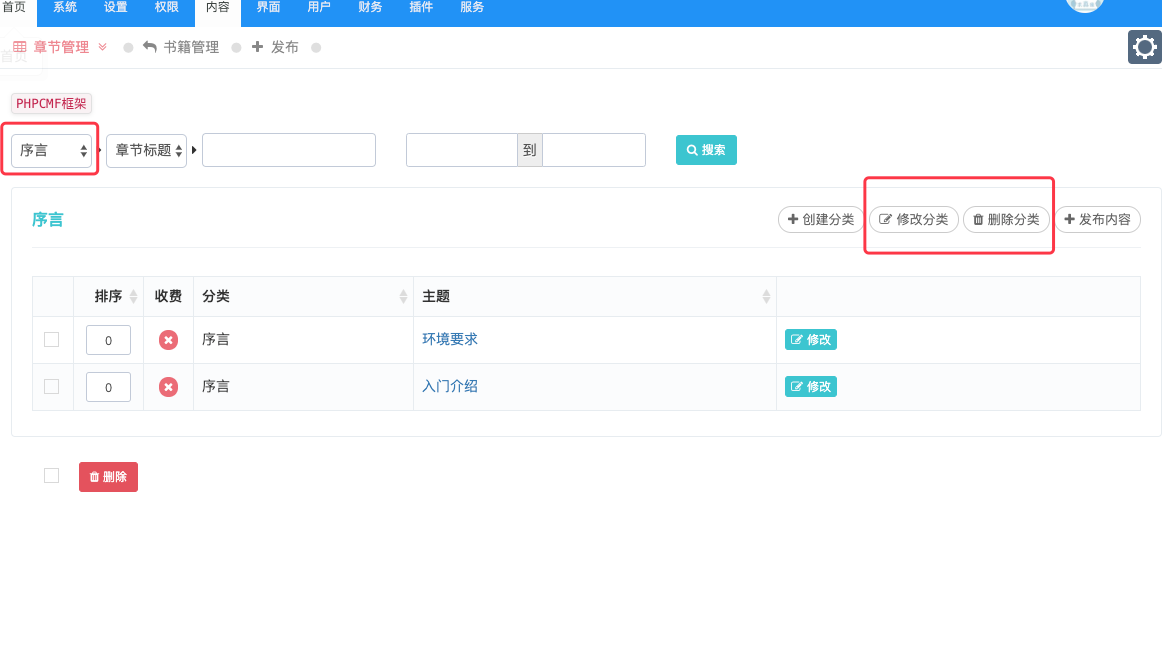The width and height of the screenshot is (1162, 654).
Task: Click the 搜索 search button
Action: pos(706,150)
